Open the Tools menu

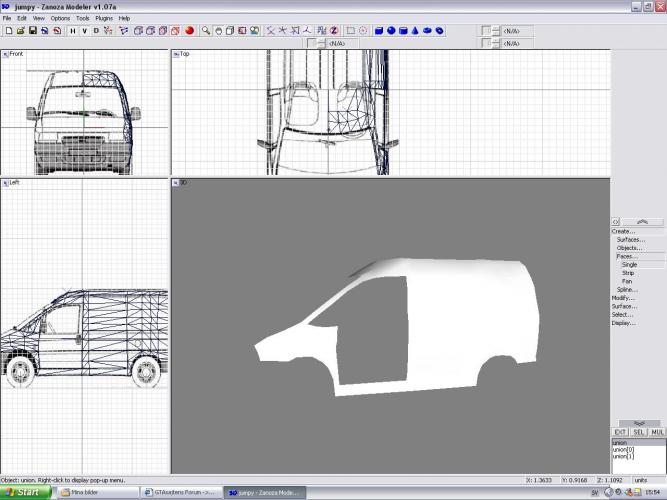83,18
